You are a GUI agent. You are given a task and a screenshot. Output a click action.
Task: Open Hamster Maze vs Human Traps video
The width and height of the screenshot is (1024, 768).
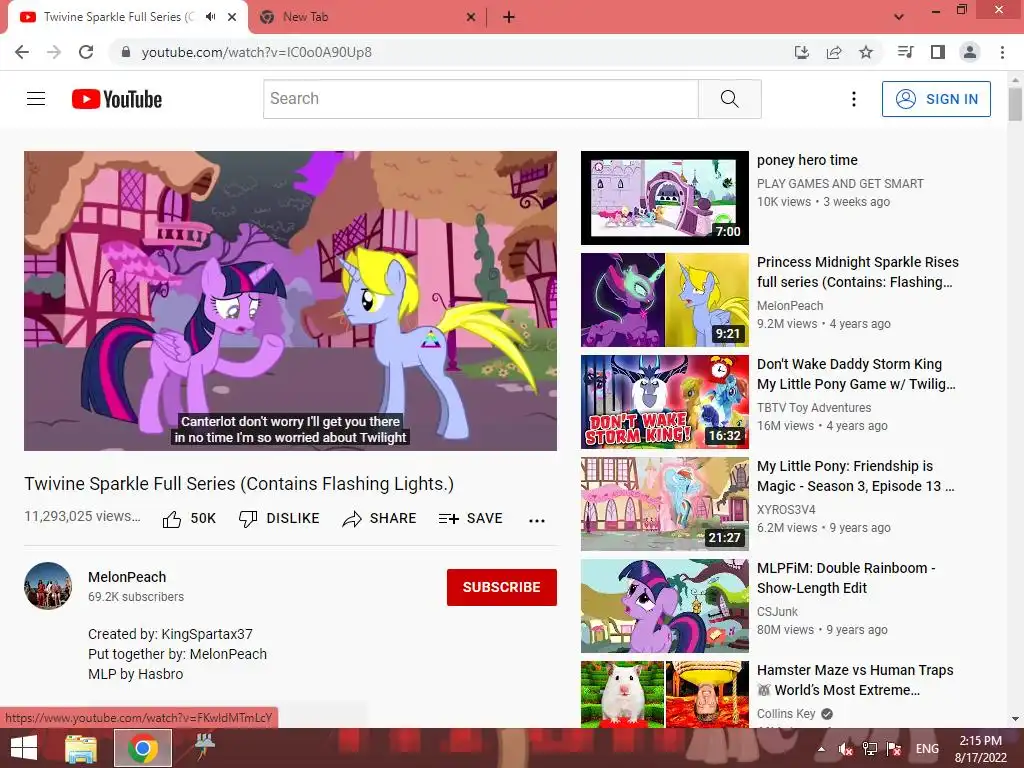point(855,680)
